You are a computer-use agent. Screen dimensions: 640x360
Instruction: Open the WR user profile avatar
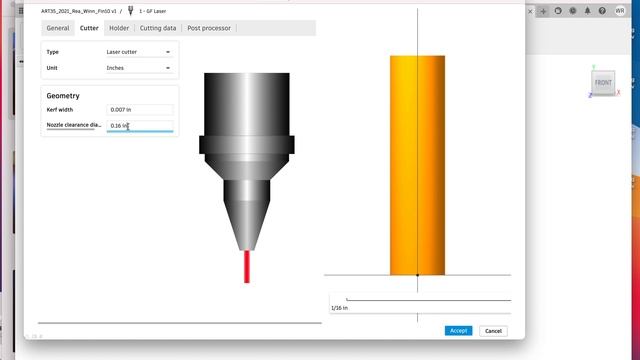point(620,11)
